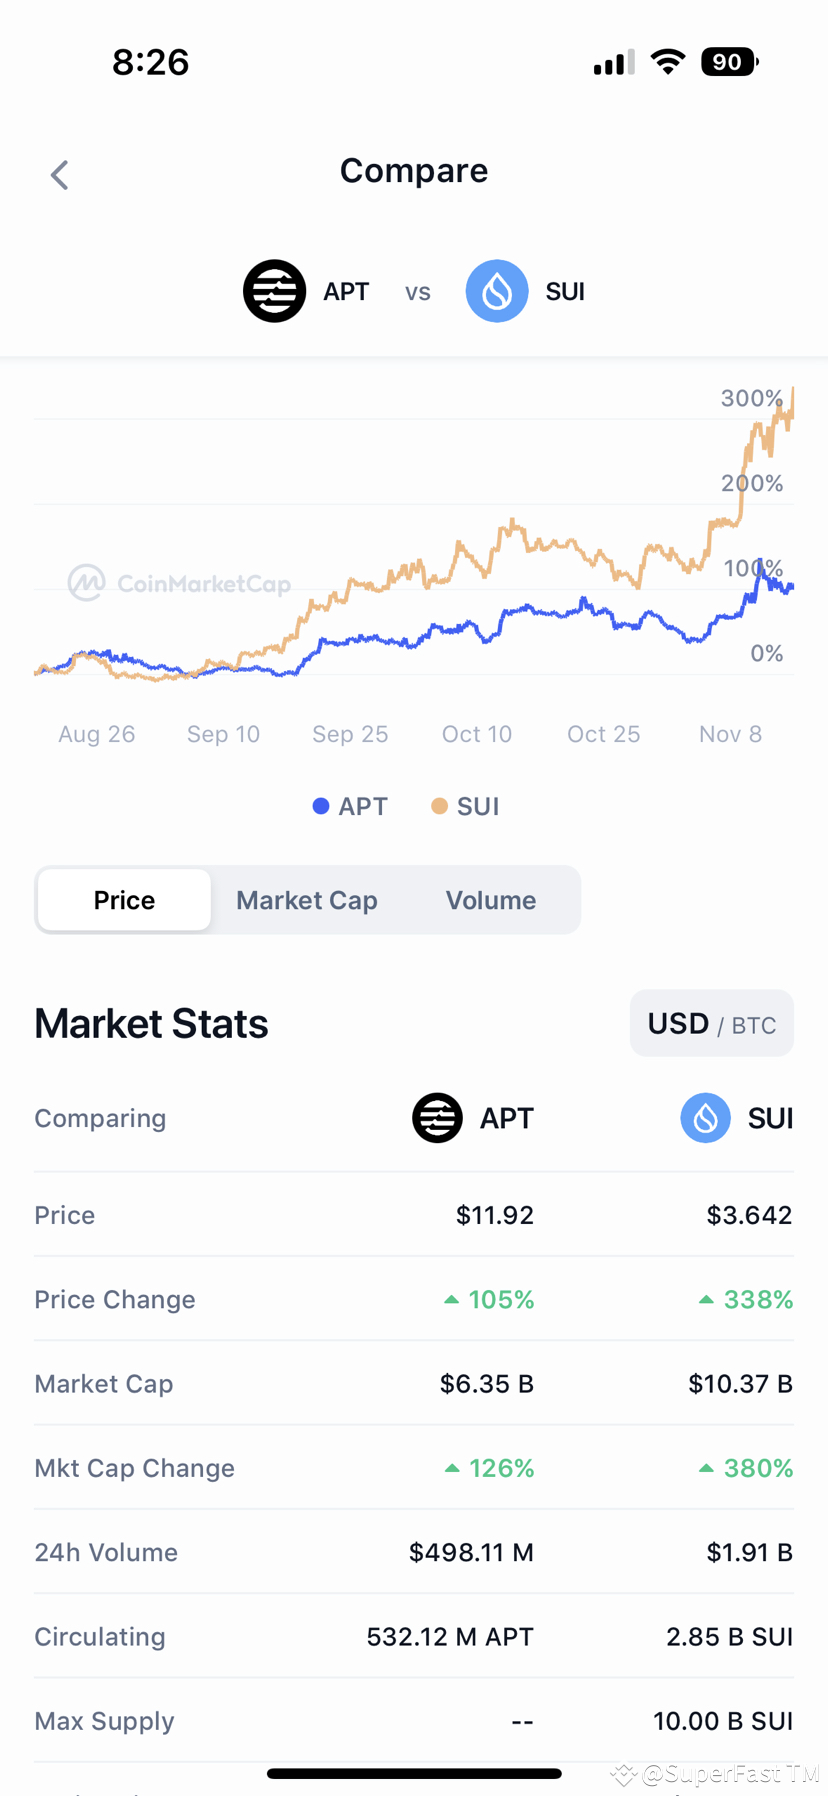Tap SUI price change 338%

point(746,1299)
